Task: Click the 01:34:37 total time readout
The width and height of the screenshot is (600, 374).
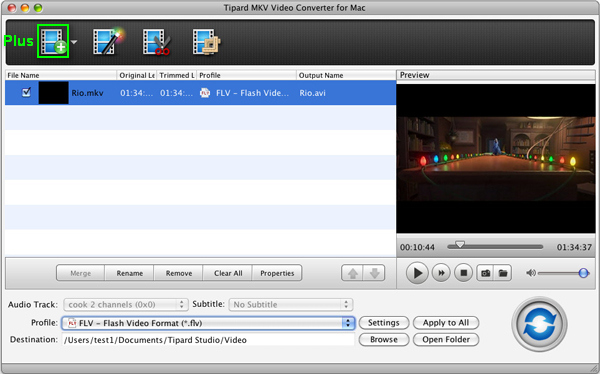Action: (x=574, y=247)
